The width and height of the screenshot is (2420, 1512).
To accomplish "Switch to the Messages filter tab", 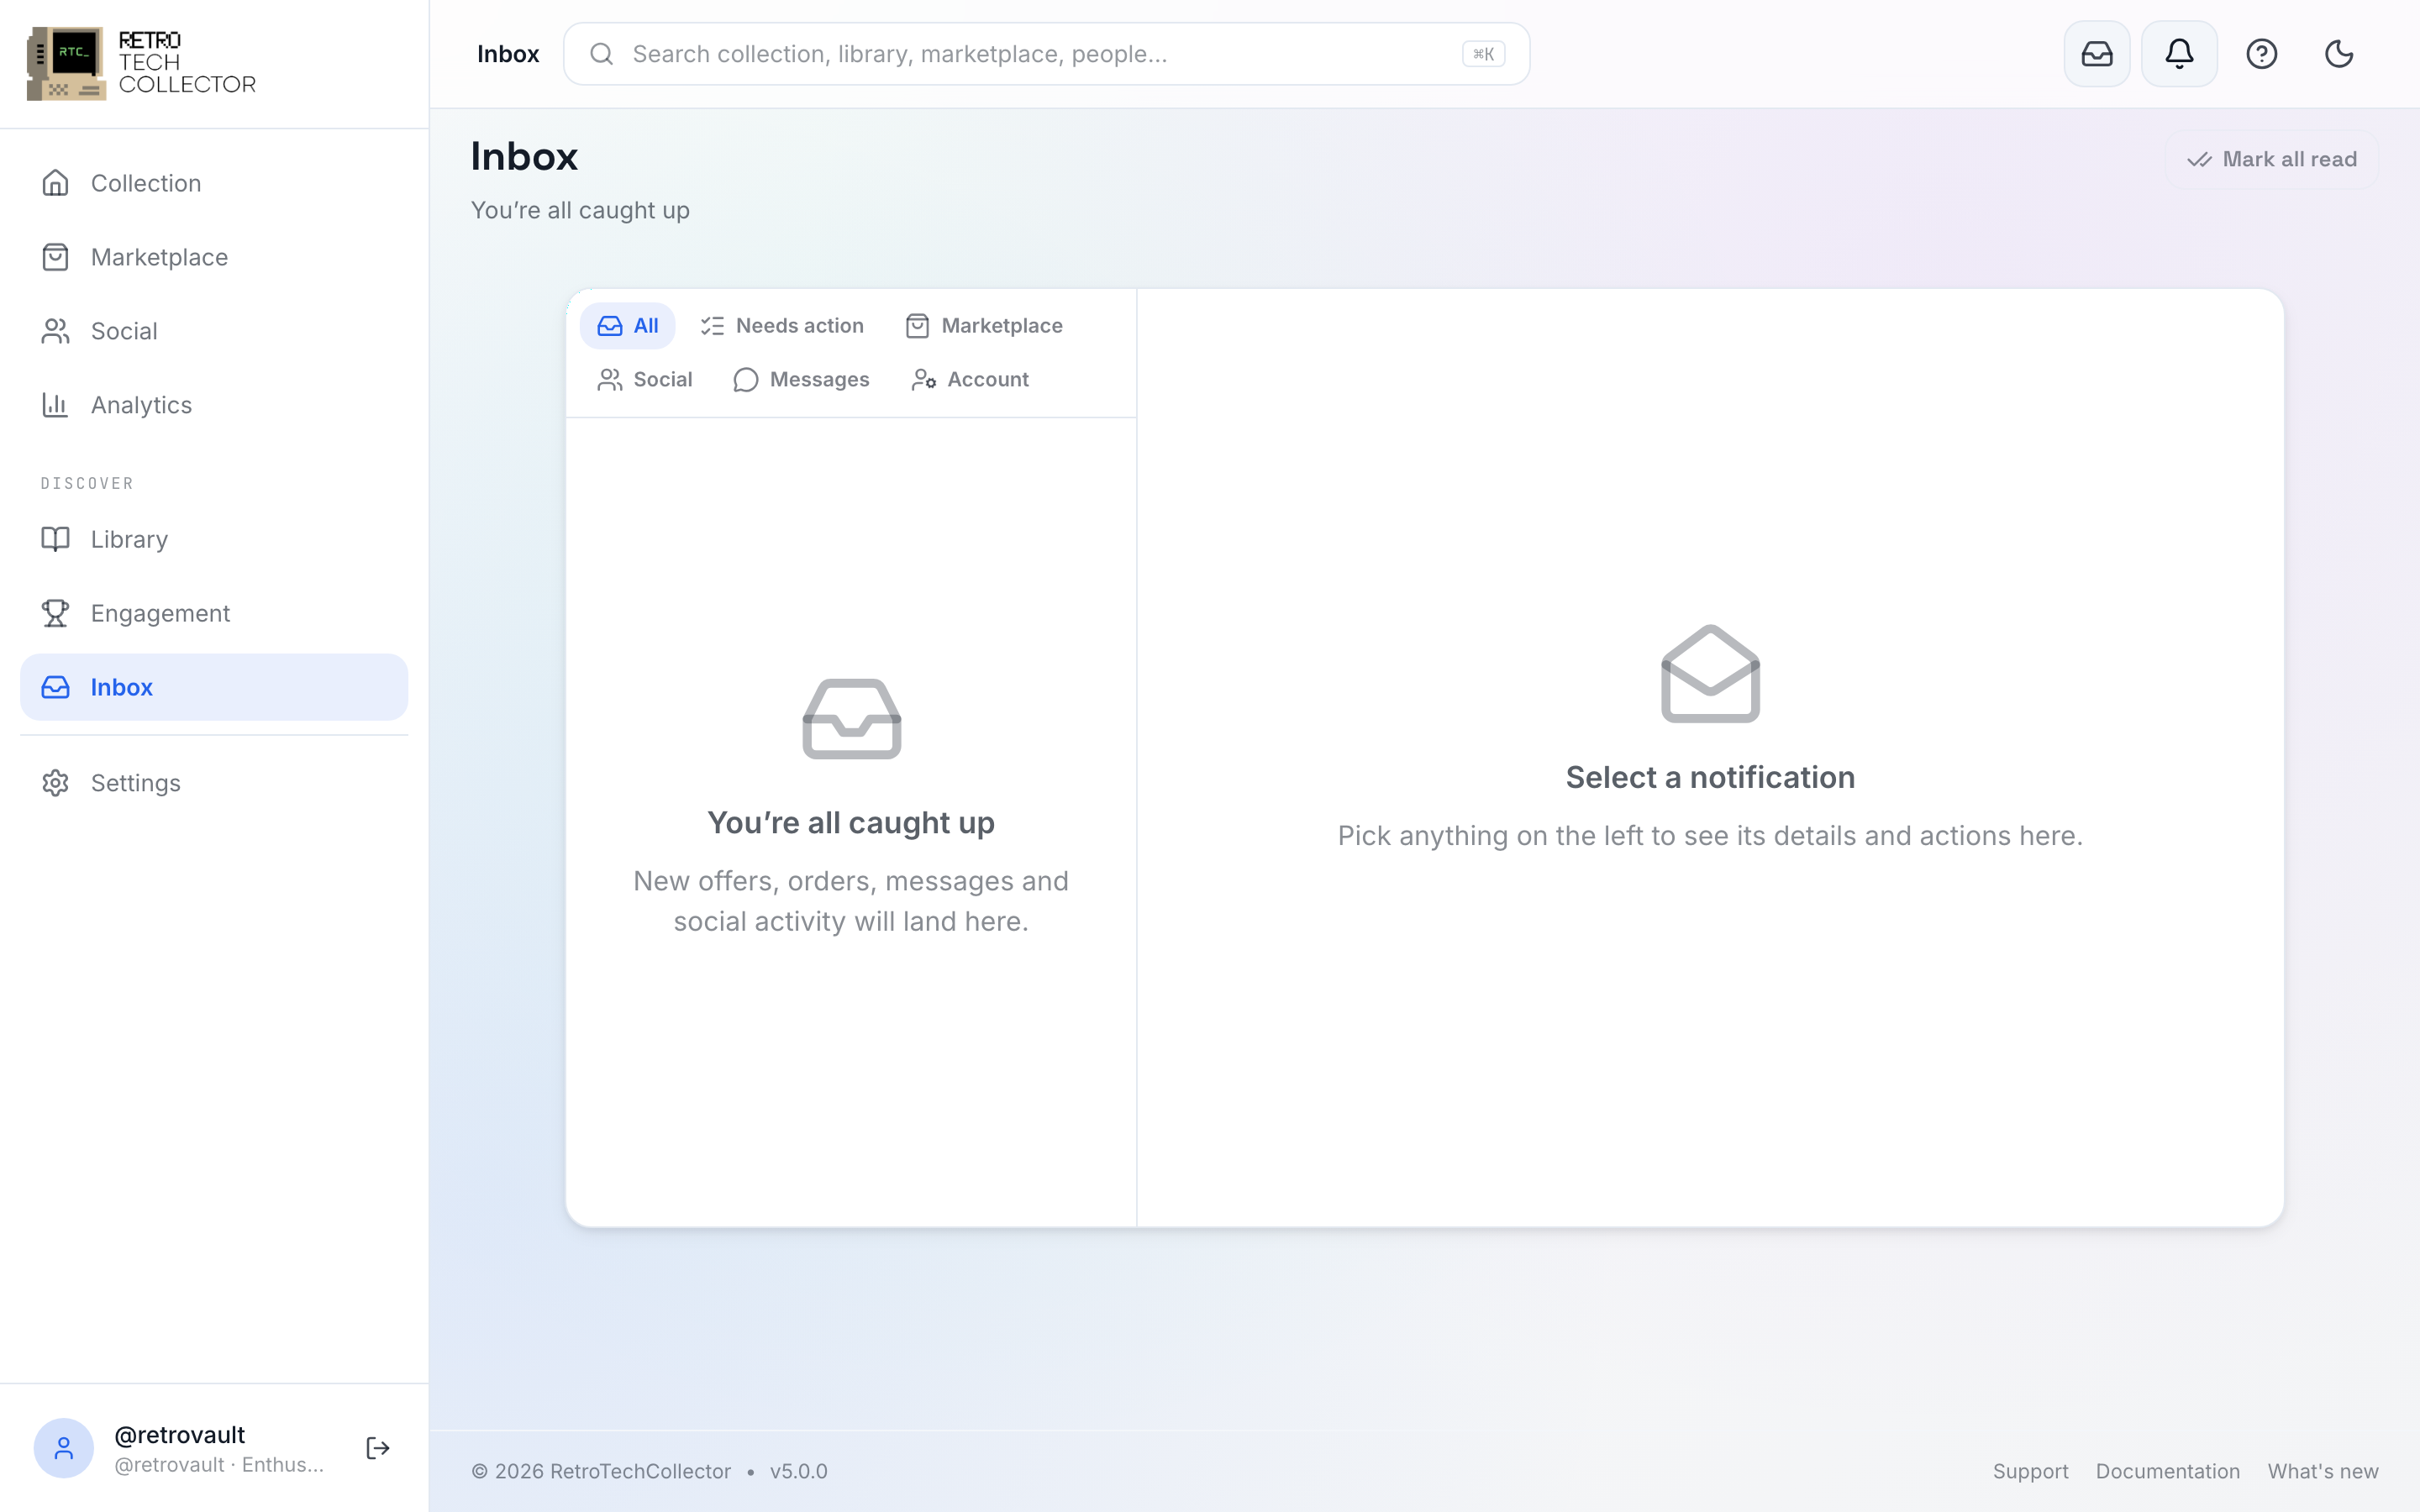I will click(x=801, y=380).
